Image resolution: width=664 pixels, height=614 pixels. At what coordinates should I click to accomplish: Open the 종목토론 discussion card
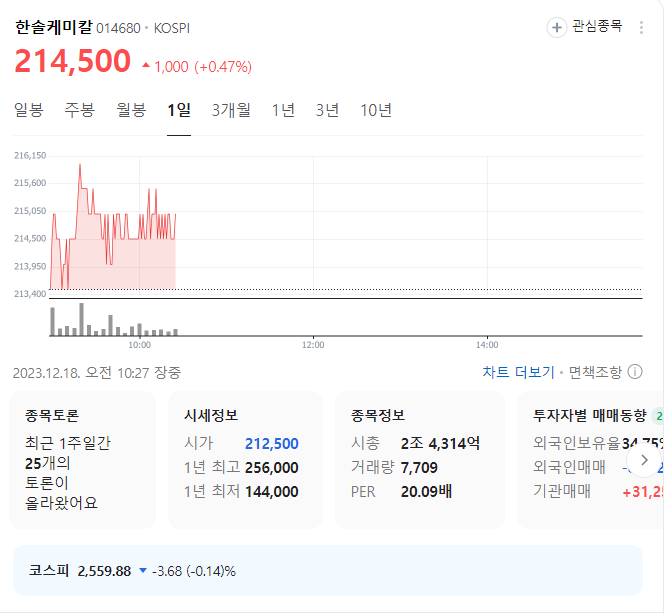(82, 460)
